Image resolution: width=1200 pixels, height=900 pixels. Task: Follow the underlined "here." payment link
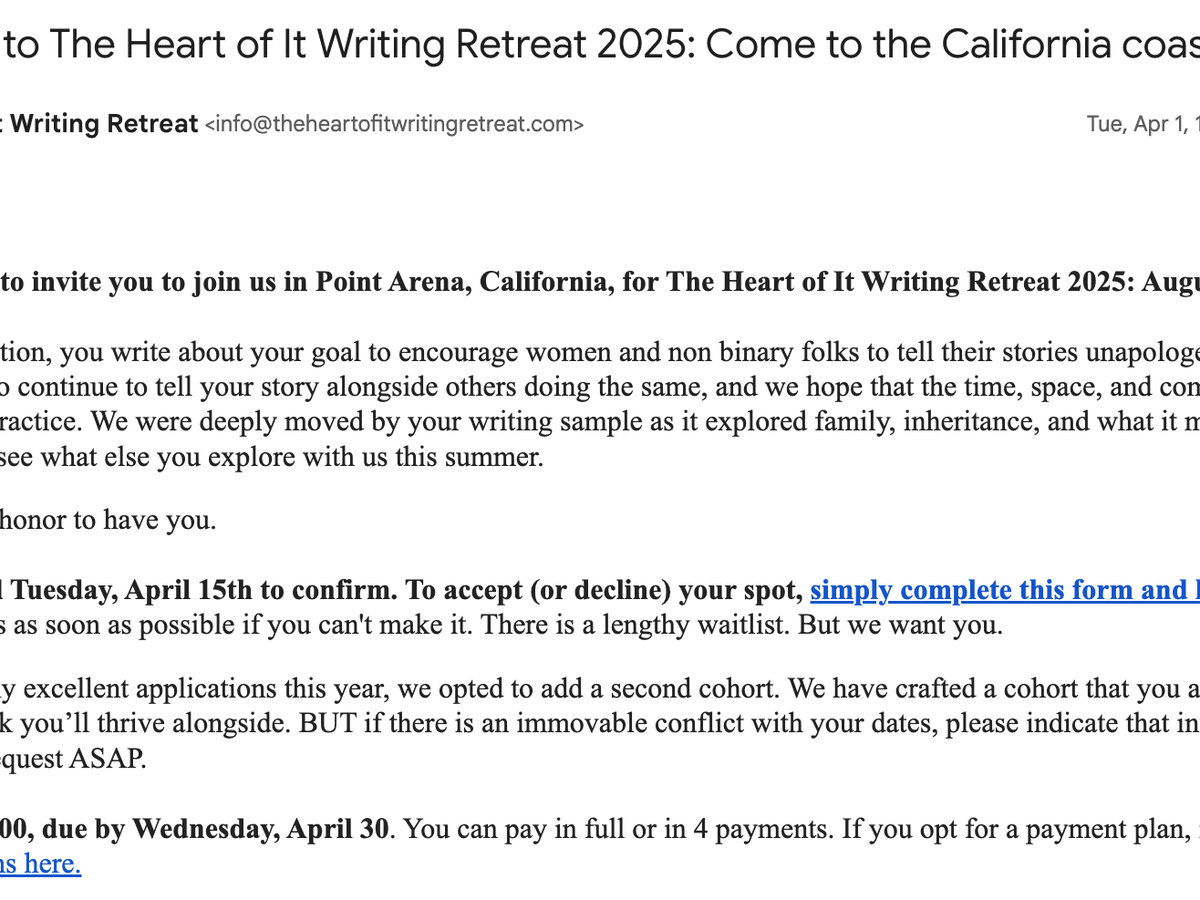pos(40,863)
